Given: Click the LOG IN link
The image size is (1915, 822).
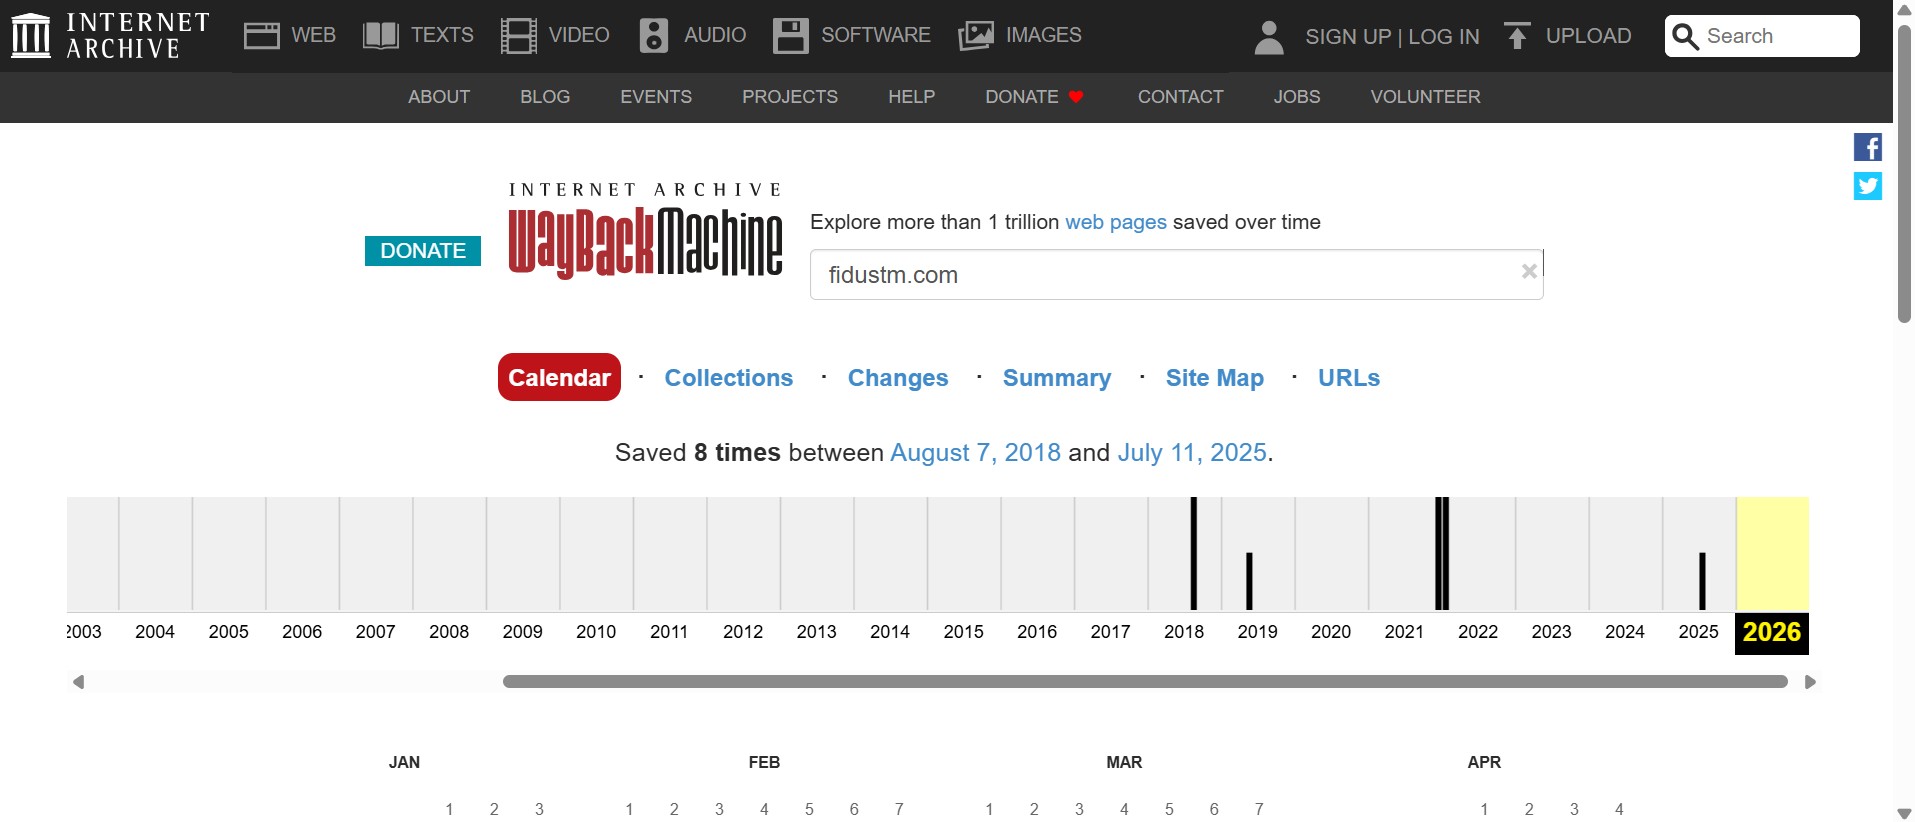Looking at the screenshot, I should coord(1444,37).
